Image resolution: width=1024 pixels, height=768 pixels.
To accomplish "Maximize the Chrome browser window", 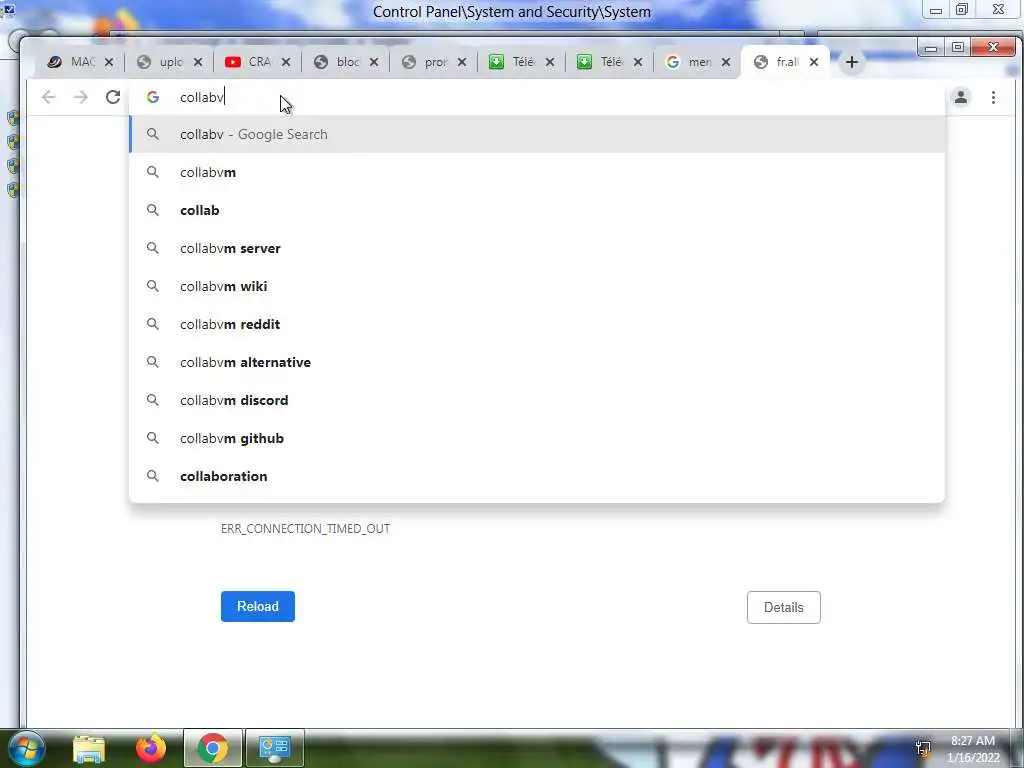I will click(x=957, y=48).
